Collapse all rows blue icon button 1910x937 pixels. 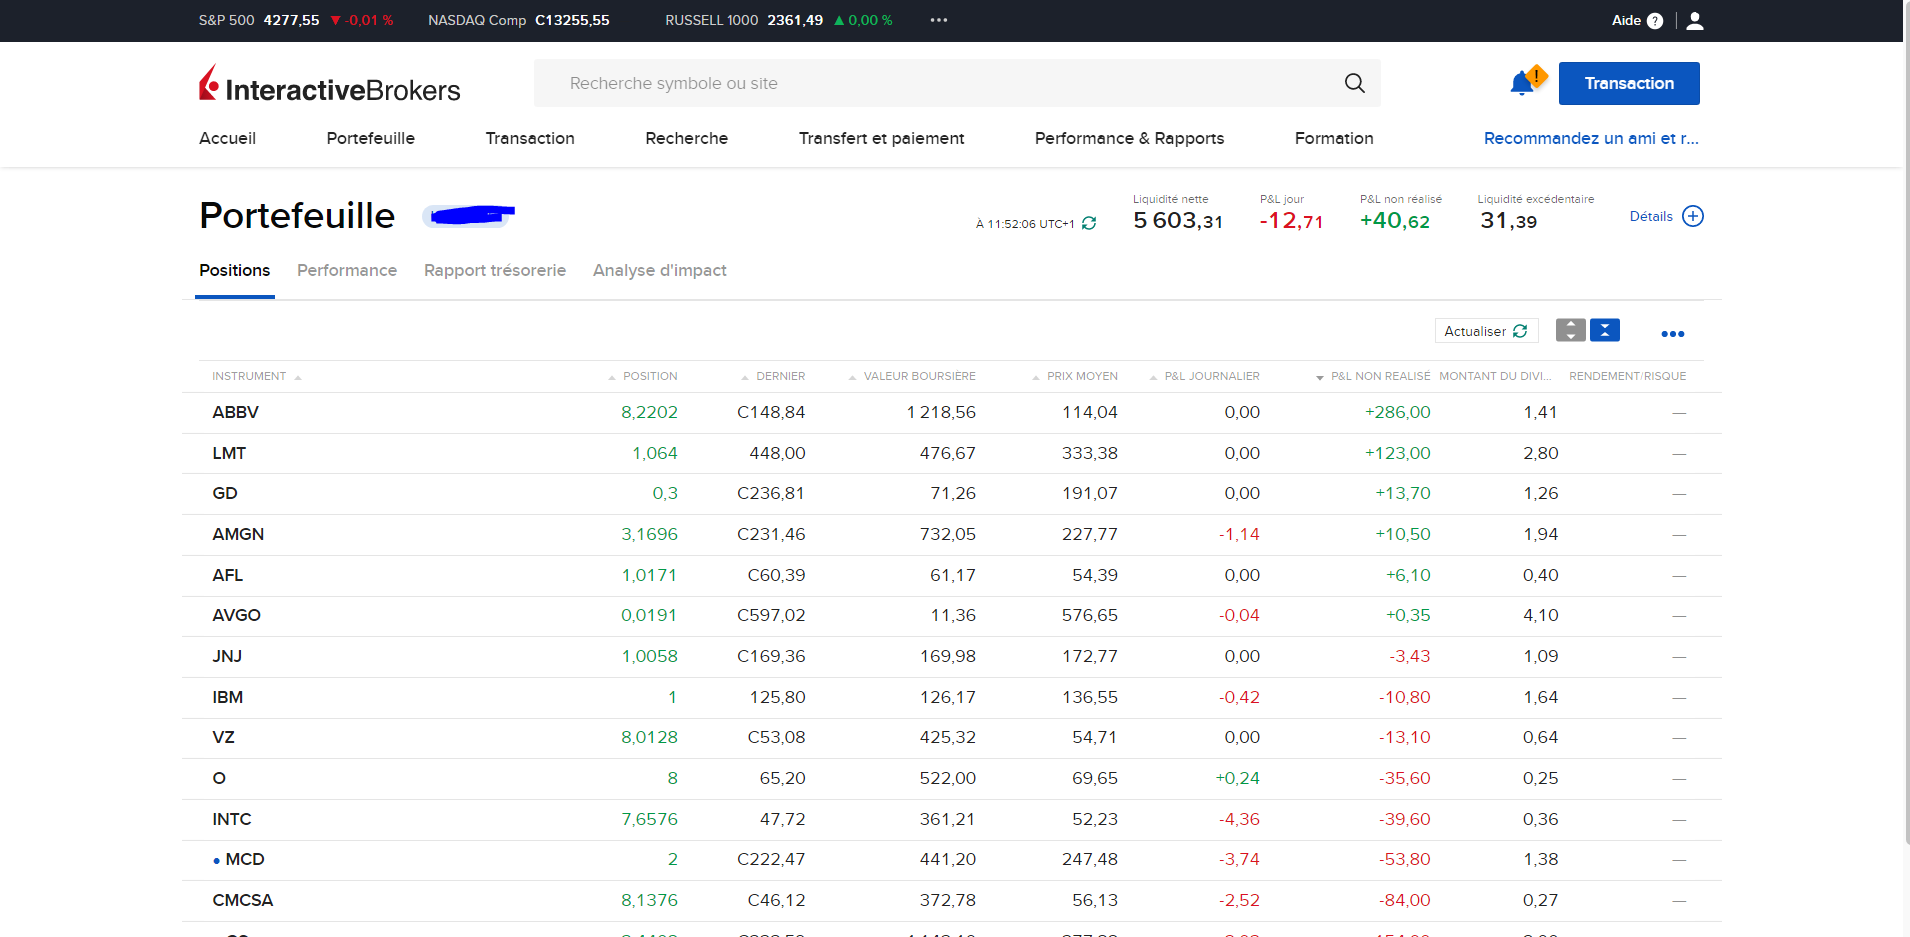1605,330
